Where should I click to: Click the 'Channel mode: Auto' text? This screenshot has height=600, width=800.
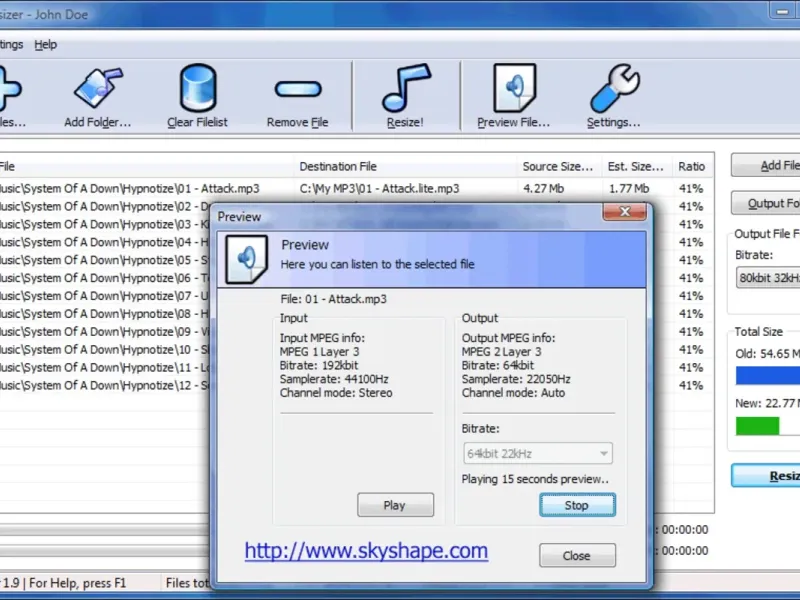(x=513, y=393)
